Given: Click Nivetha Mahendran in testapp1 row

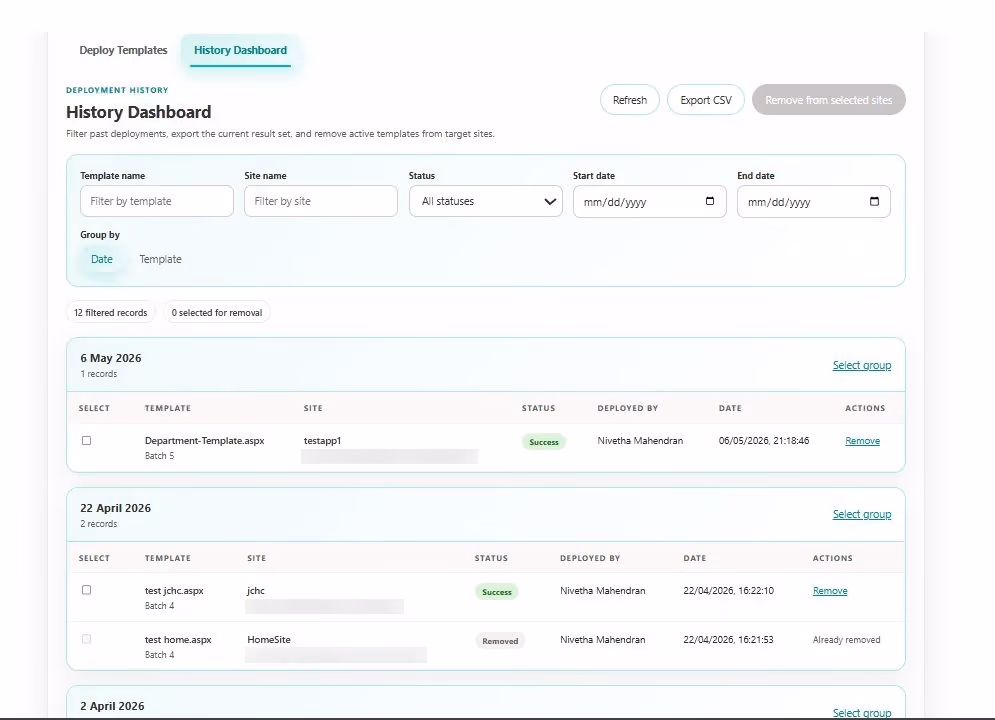Looking at the screenshot, I should coord(640,441).
